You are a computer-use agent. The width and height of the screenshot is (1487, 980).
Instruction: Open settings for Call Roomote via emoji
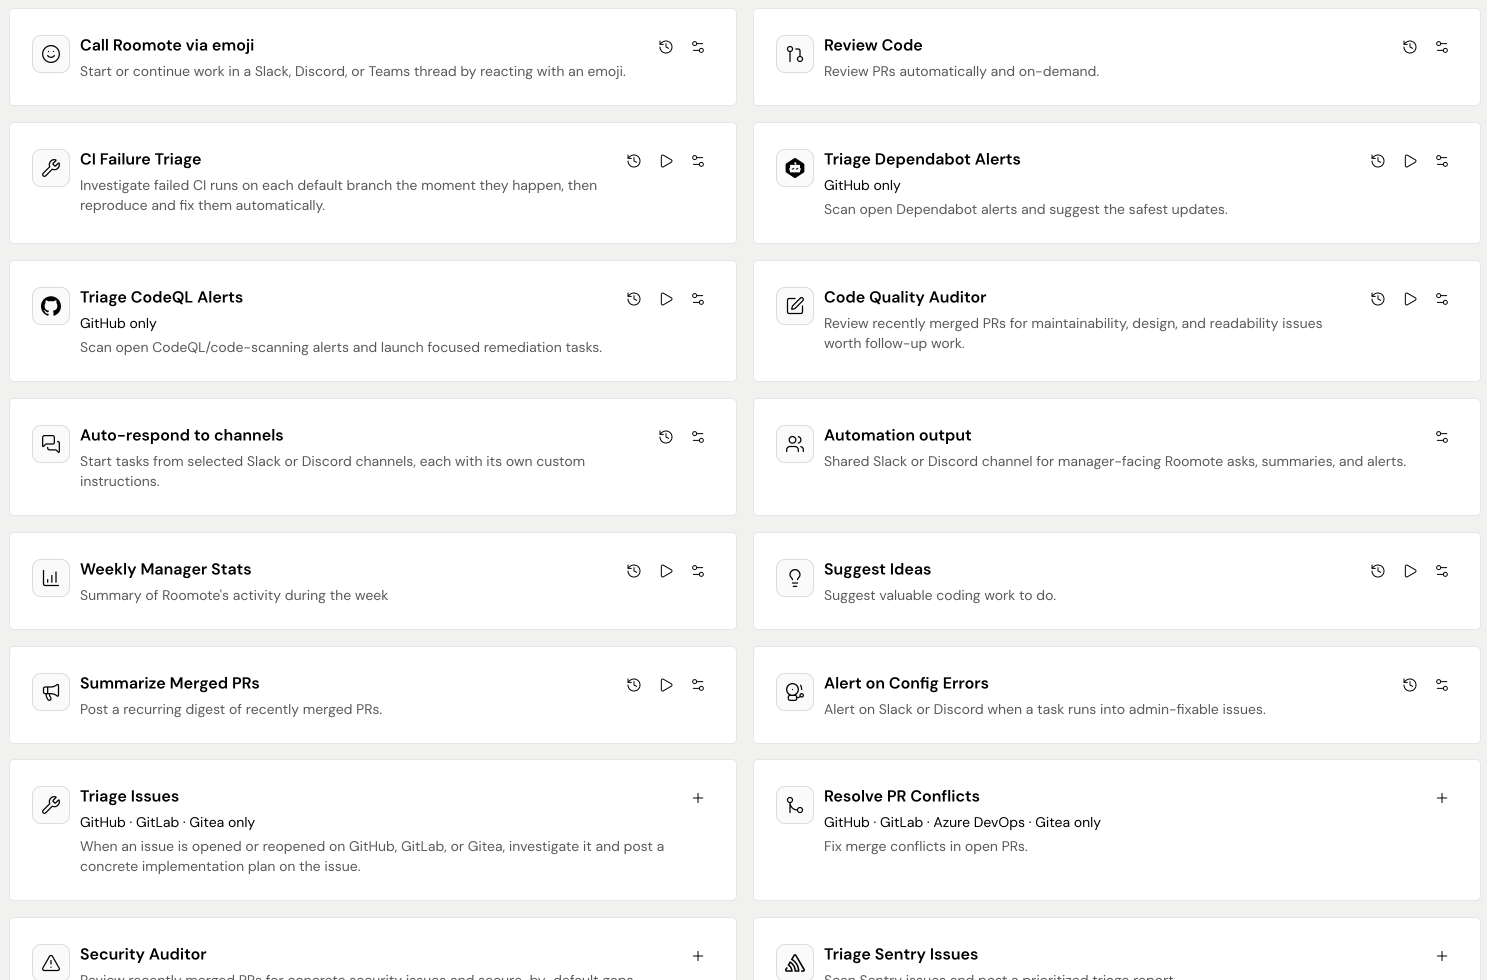click(698, 47)
